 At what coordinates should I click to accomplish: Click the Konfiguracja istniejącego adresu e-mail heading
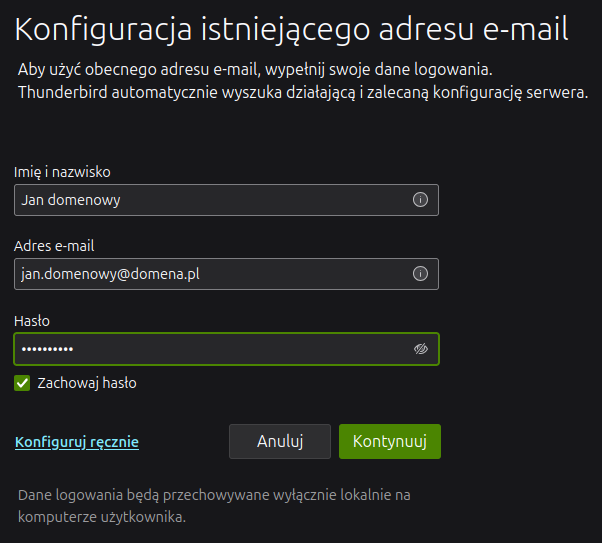point(291,30)
